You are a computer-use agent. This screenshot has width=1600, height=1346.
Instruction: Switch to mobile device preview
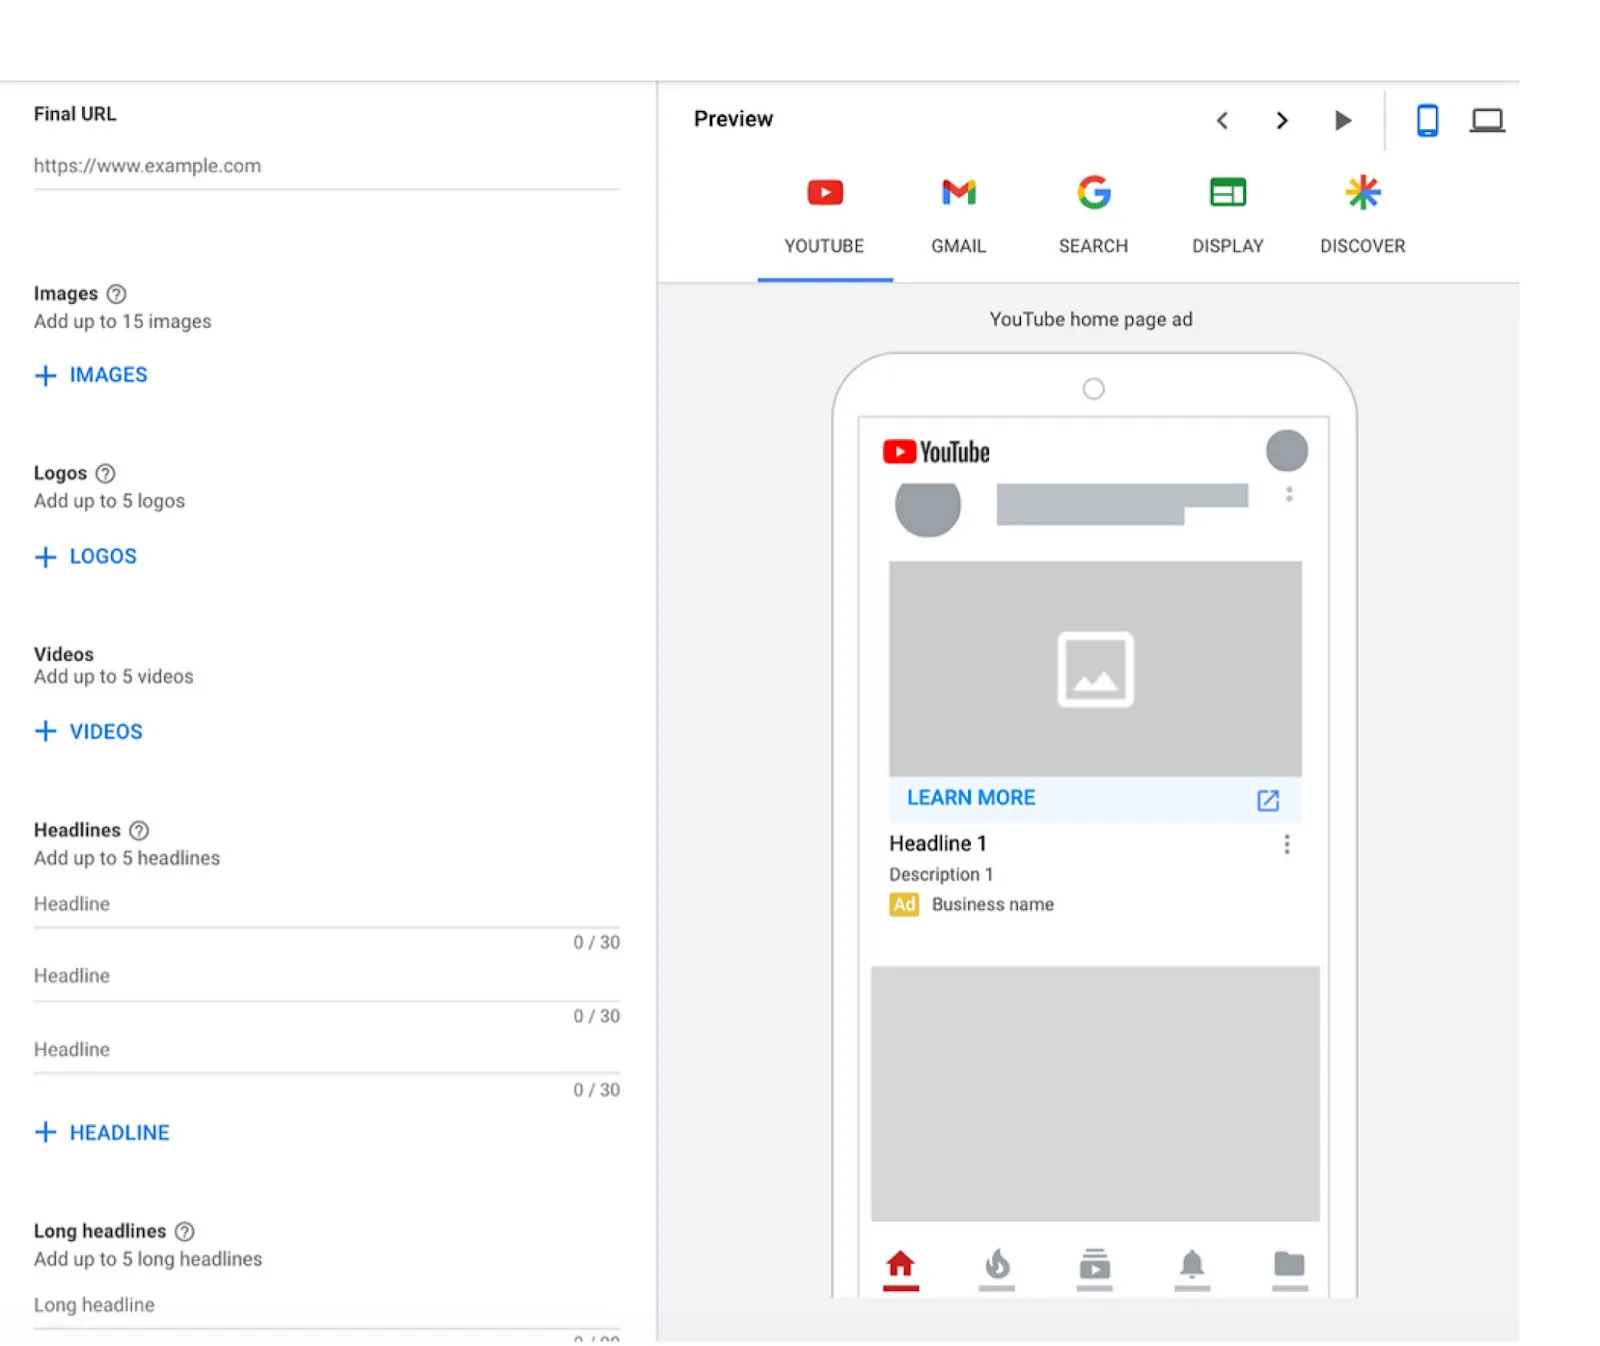pos(1427,120)
